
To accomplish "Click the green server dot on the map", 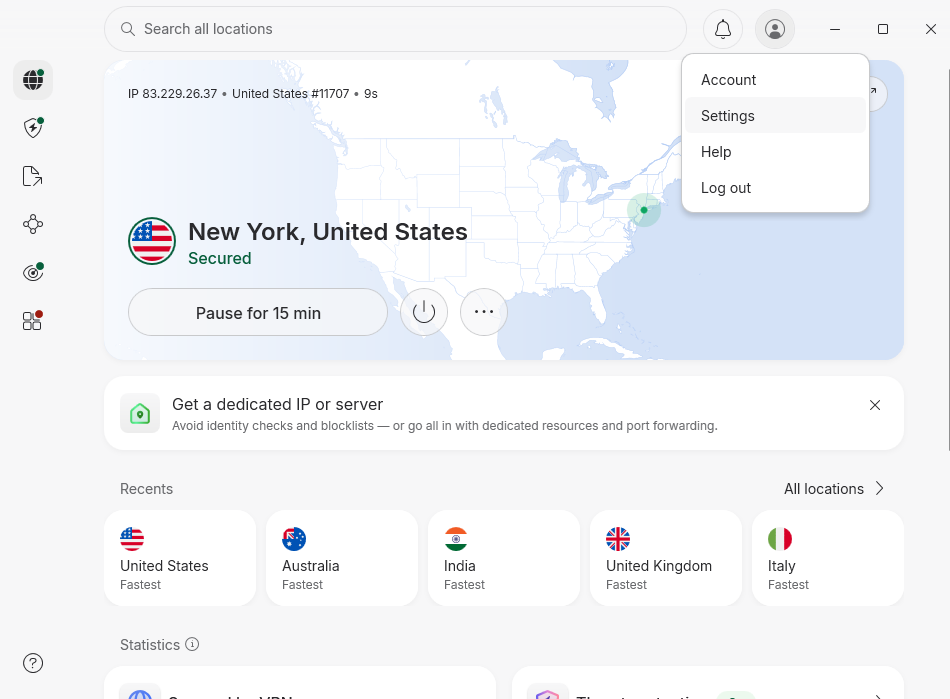I will click(644, 210).
